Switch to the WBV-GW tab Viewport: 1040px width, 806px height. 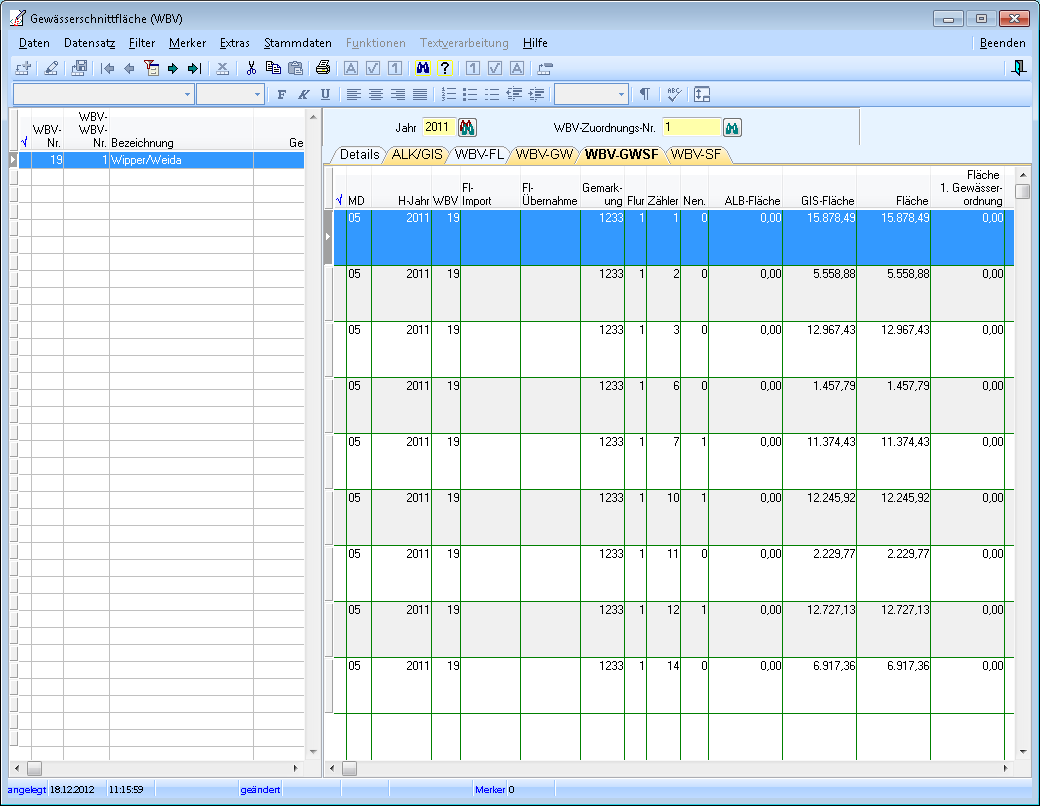(x=544, y=155)
